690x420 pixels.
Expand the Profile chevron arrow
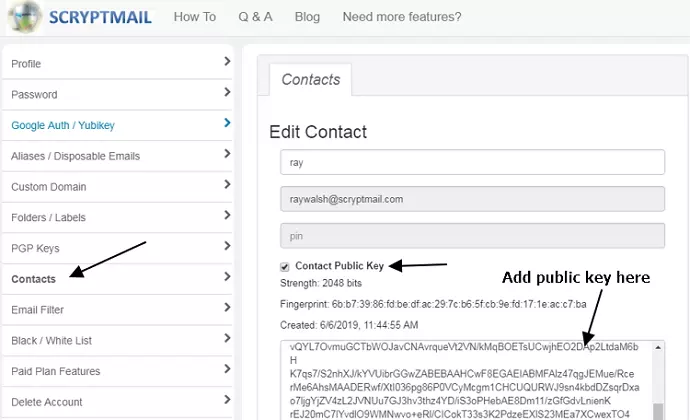click(227, 62)
